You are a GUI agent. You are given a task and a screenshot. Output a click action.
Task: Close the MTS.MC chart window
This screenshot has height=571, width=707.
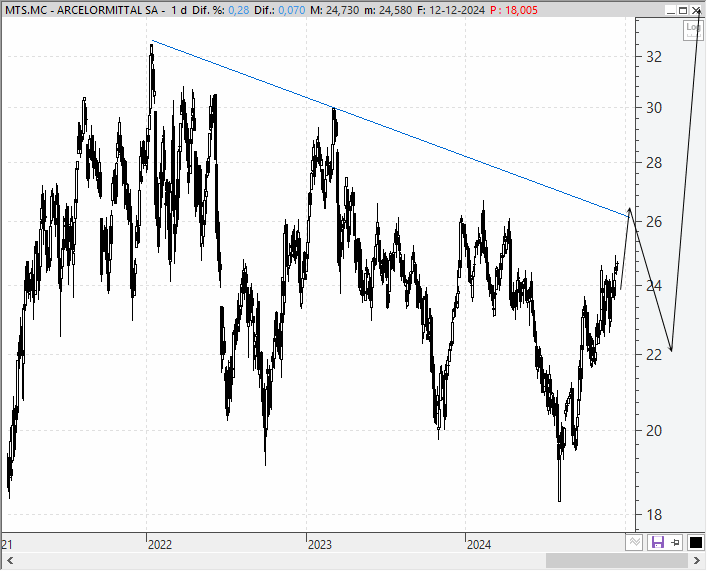696,10
